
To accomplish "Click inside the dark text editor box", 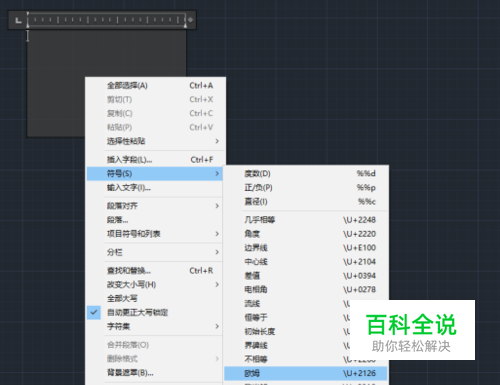I will (106, 53).
